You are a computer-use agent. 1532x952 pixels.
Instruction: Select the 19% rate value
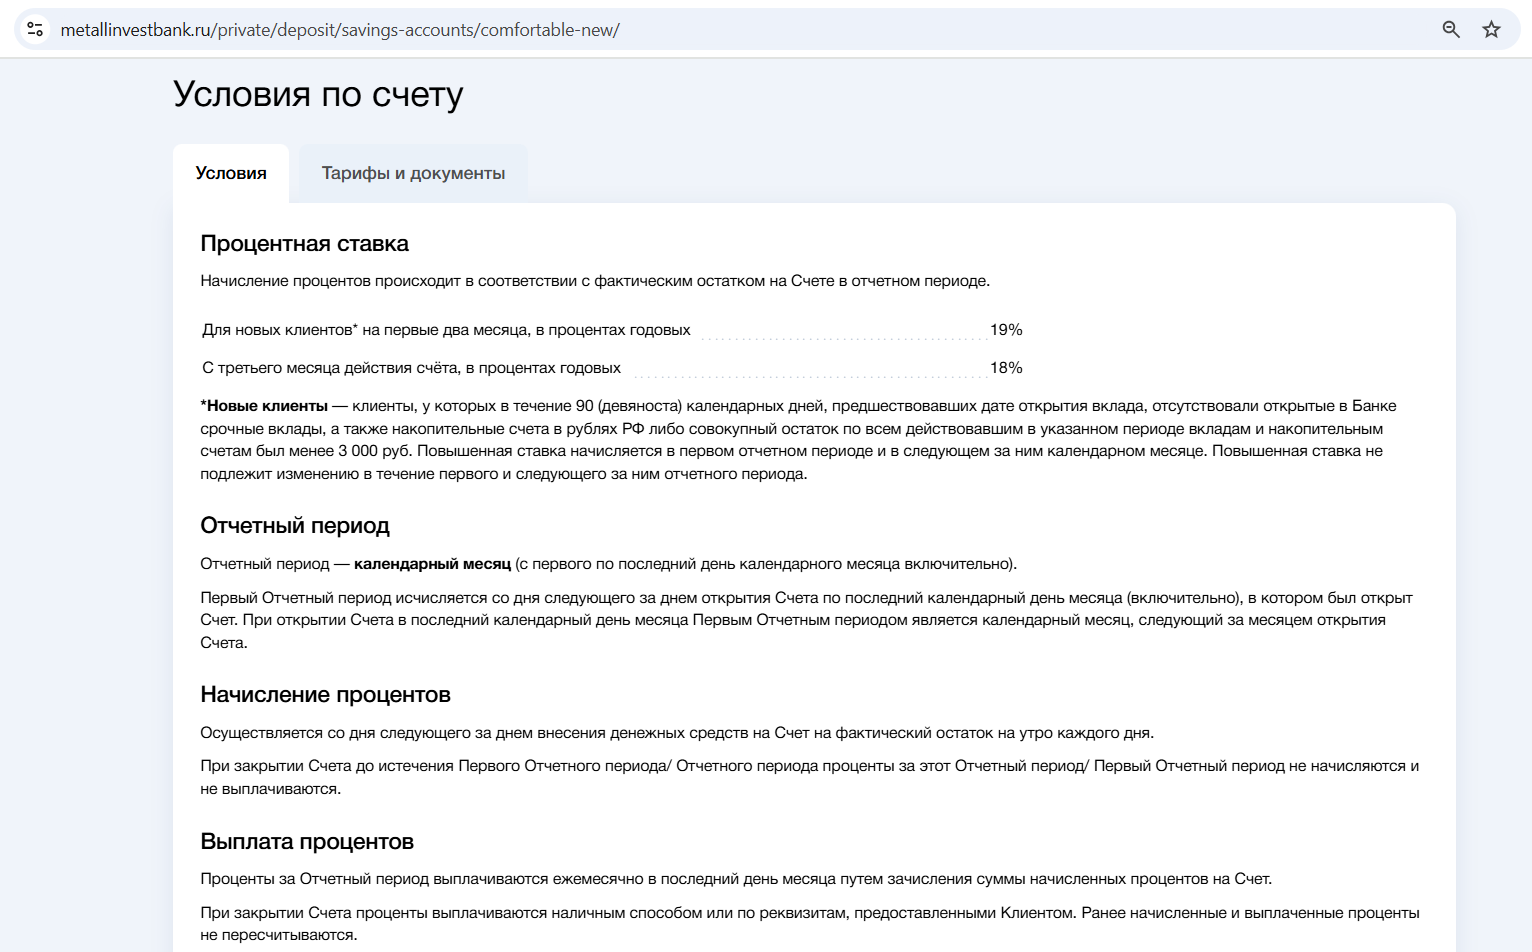click(x=1006, y=330)
